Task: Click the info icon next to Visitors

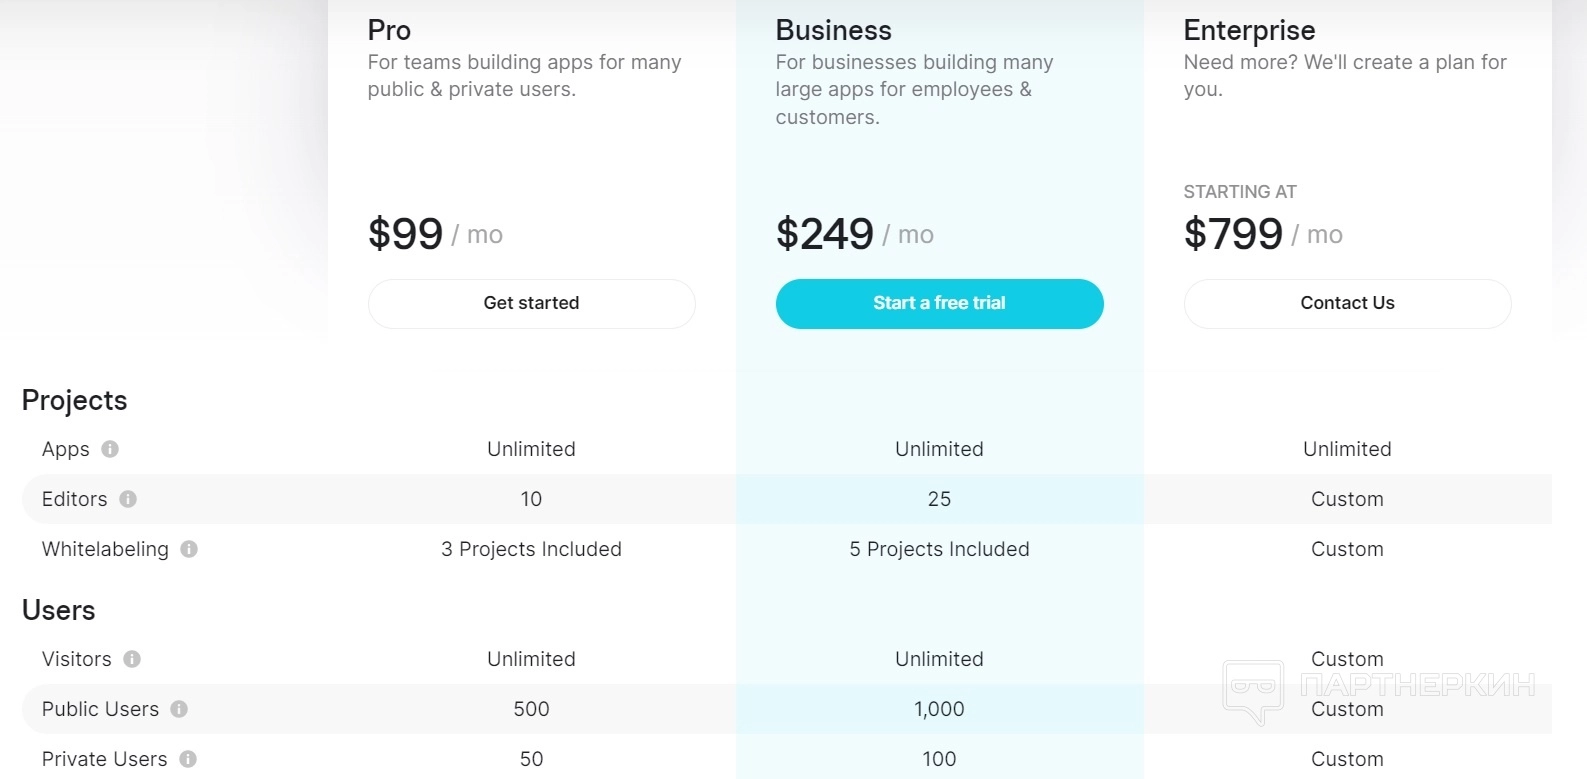Action: coord(132,659)
